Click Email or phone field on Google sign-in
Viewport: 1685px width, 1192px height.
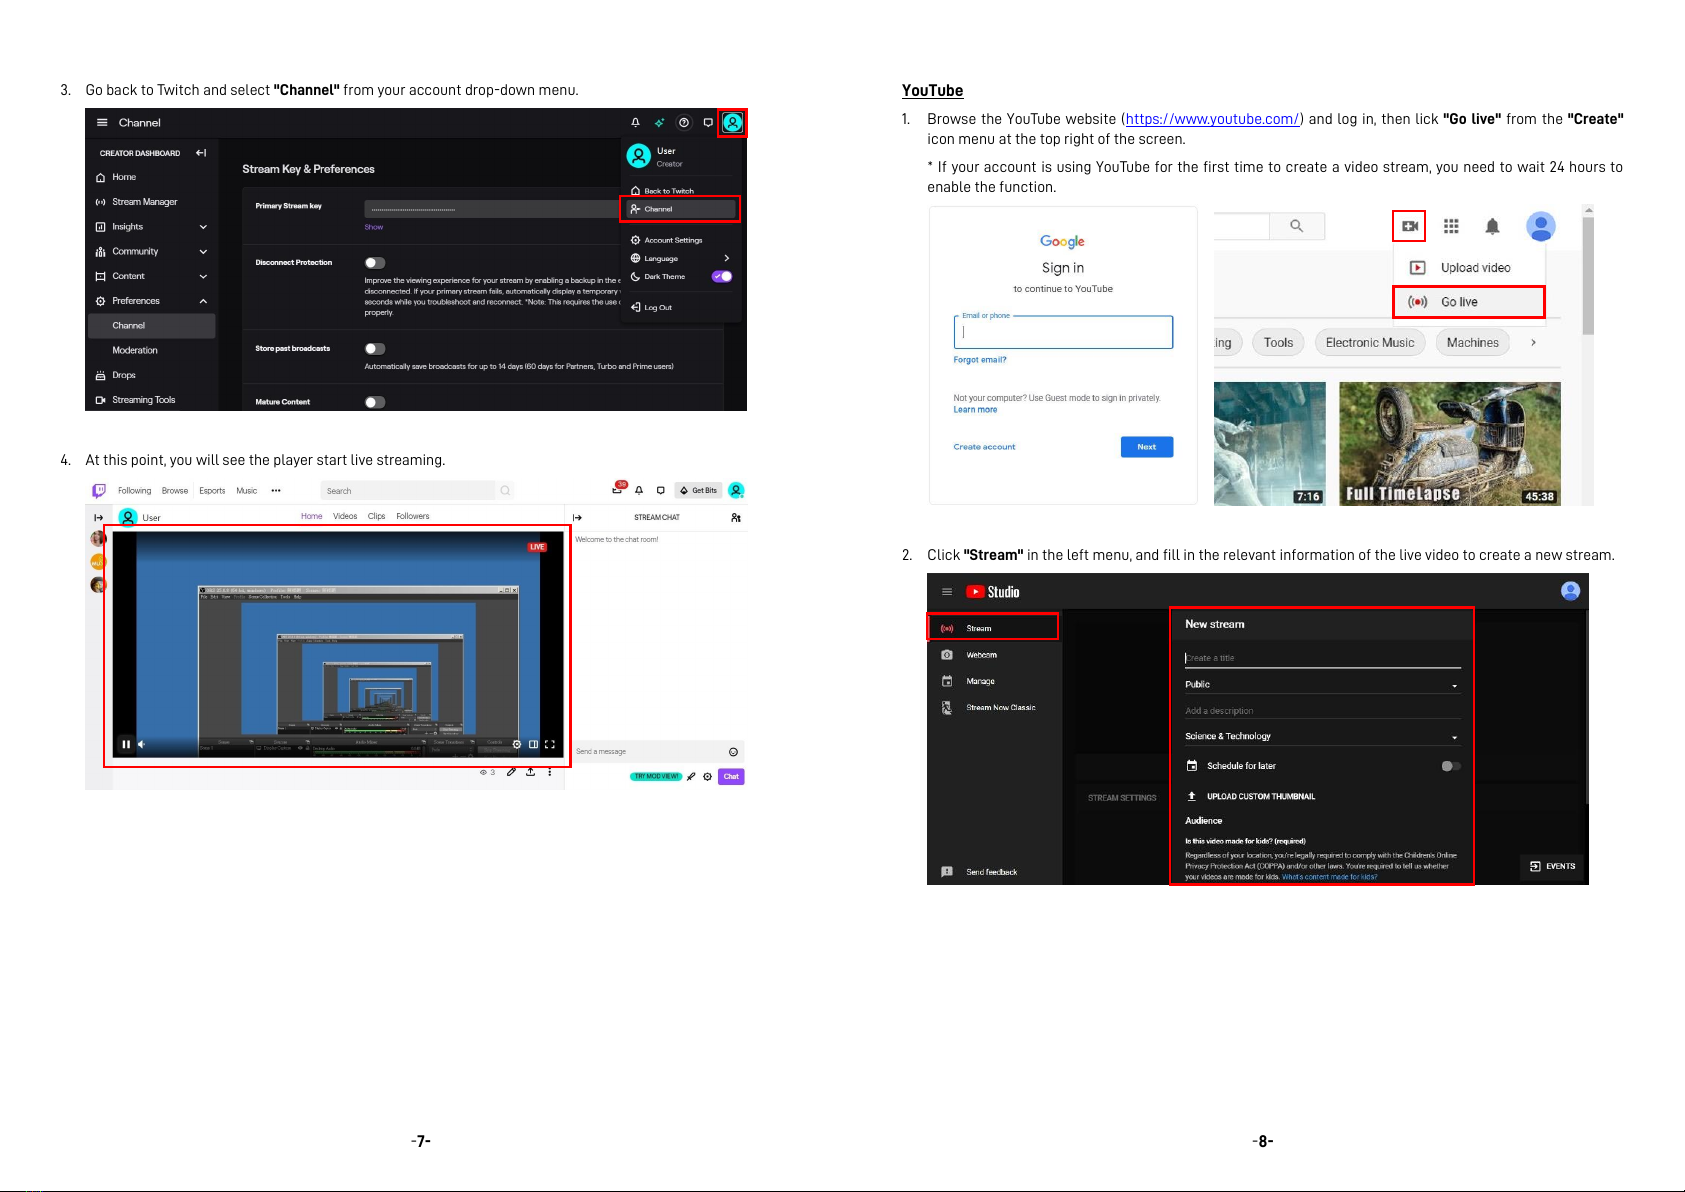[1063, 332]
